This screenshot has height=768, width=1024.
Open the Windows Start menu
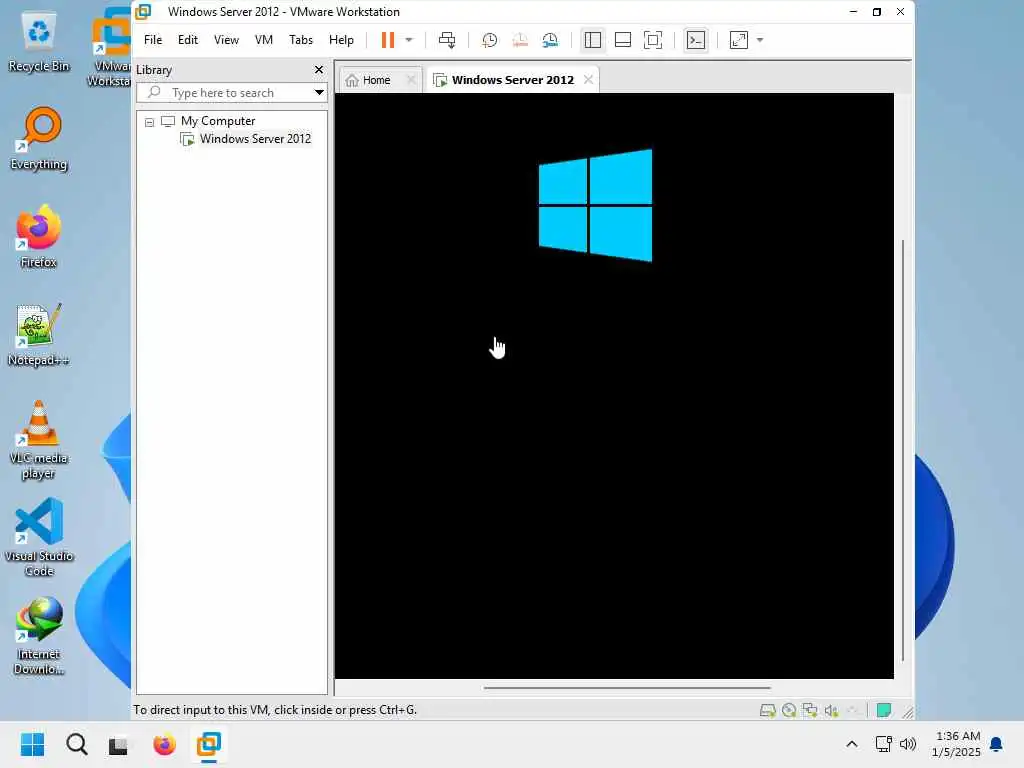click(x=33, y=744)
